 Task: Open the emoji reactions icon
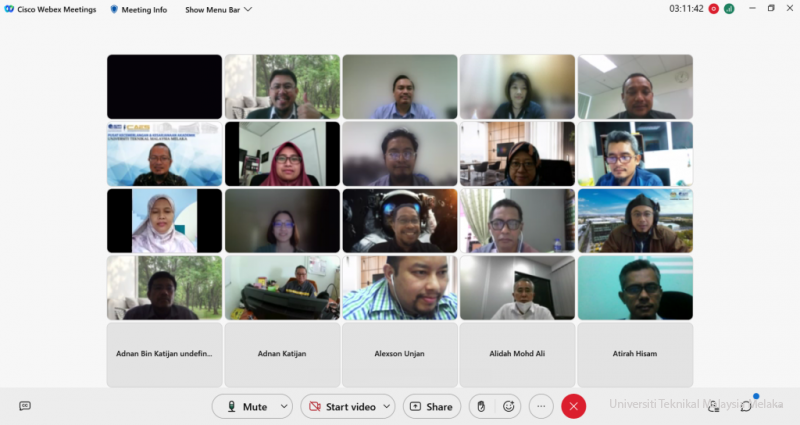(509, 407)
